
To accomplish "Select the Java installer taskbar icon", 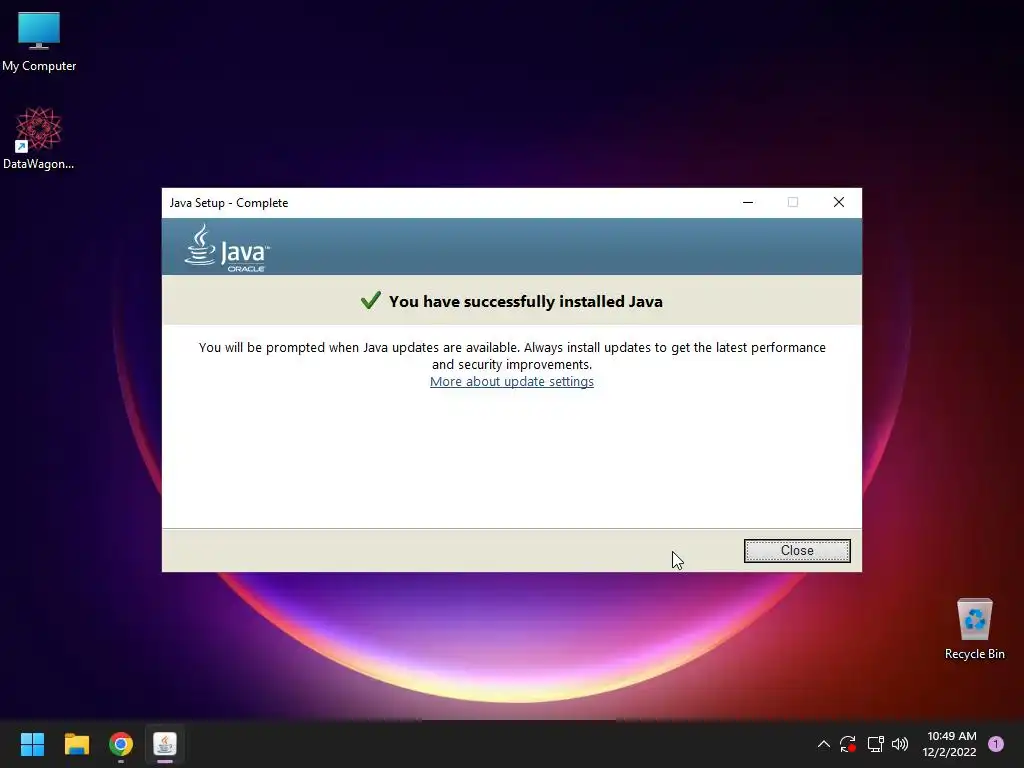I will pyautogui.click(x=165, y=744).
